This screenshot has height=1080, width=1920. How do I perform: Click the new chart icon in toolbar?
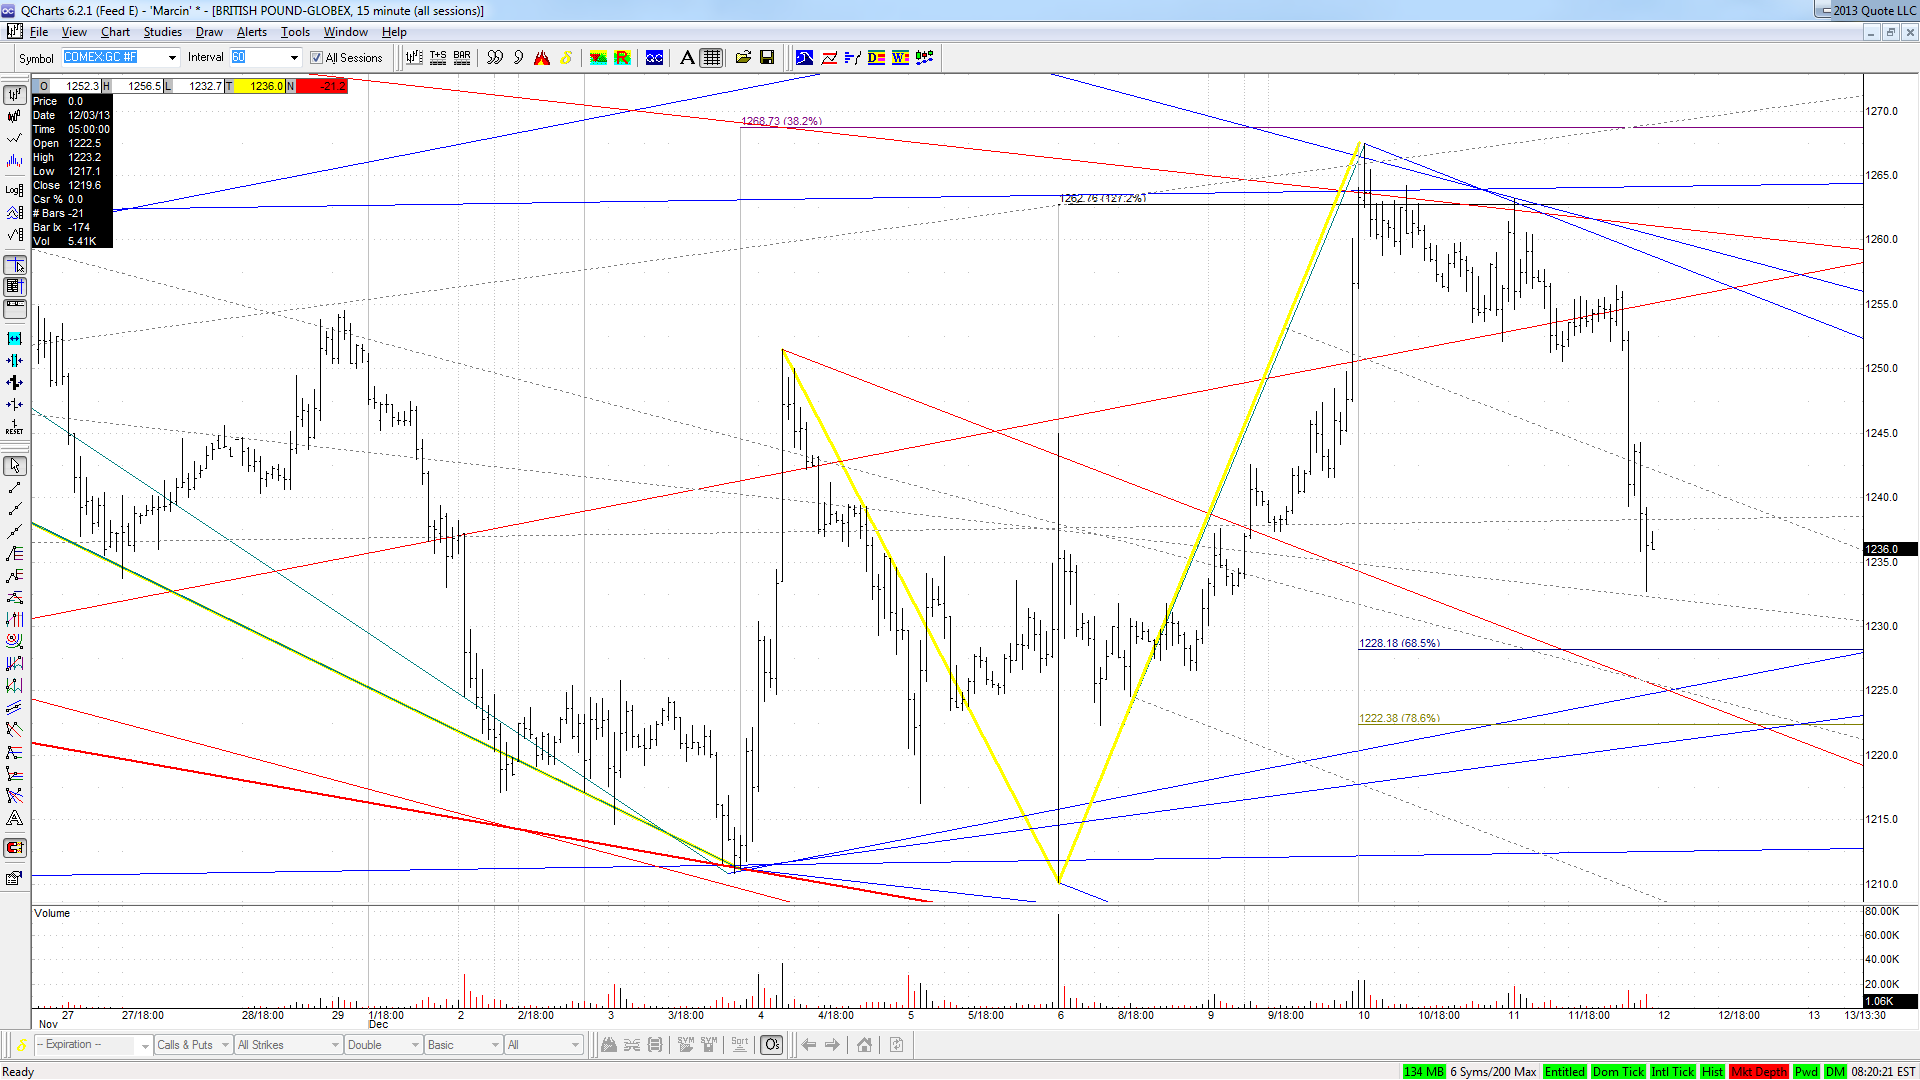coord(414,58)
